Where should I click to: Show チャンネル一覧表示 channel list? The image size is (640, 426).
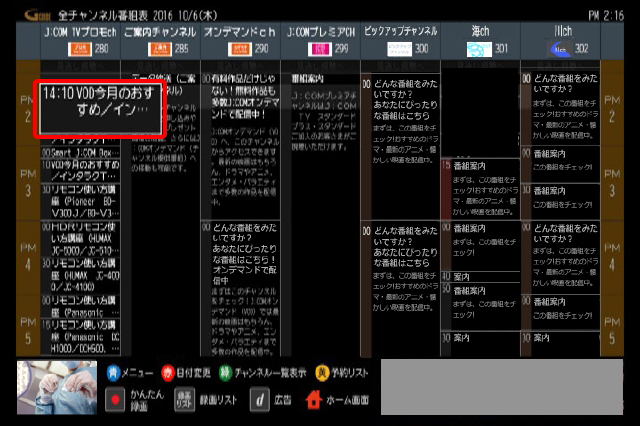[270, 373]
